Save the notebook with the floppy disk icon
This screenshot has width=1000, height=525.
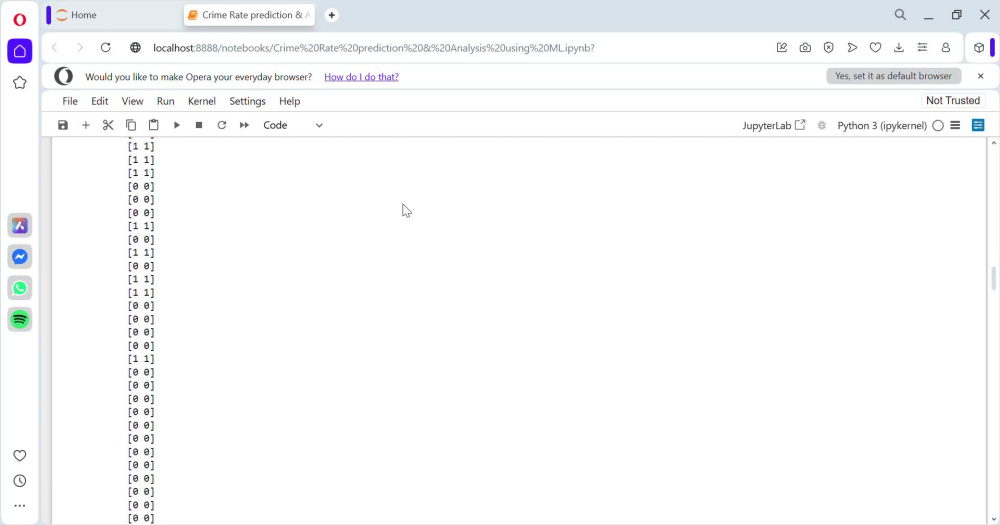(x=62, y=125)
